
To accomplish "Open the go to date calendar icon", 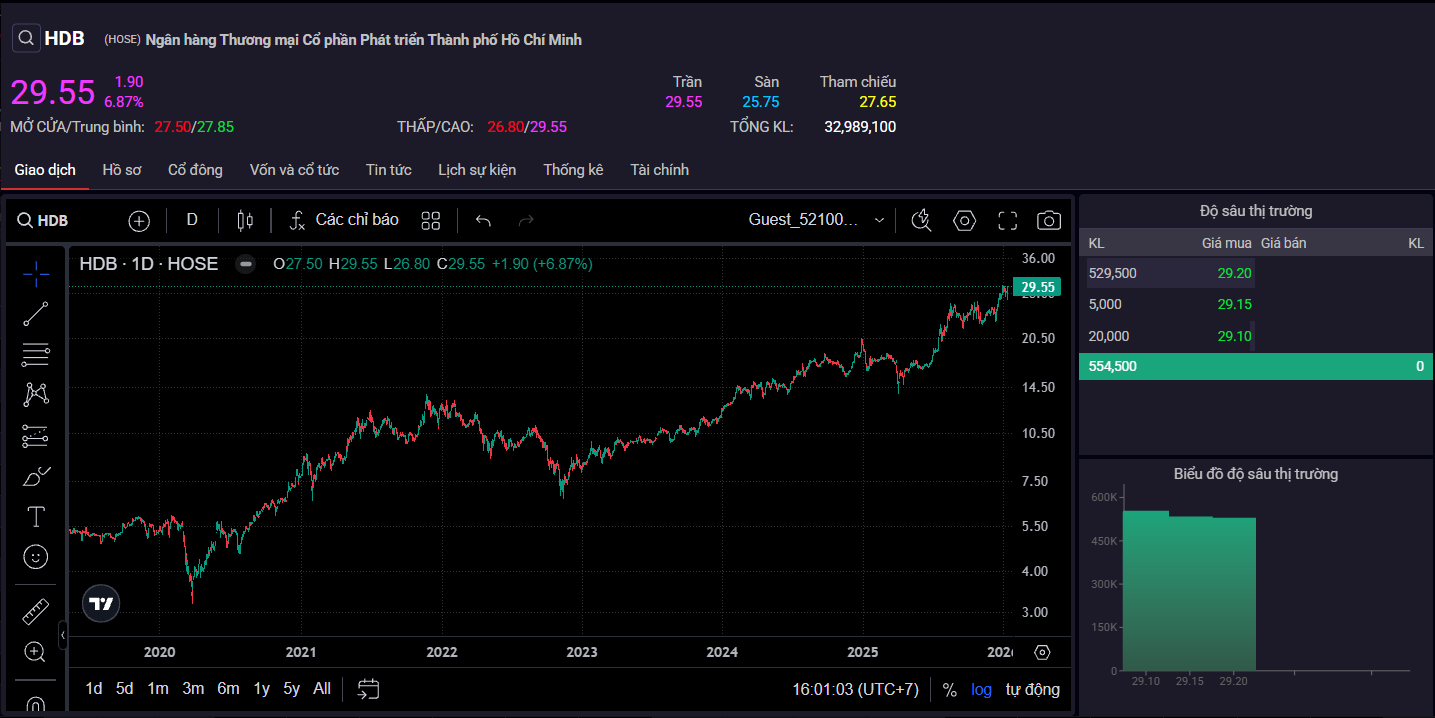I will tap(368, 688).
